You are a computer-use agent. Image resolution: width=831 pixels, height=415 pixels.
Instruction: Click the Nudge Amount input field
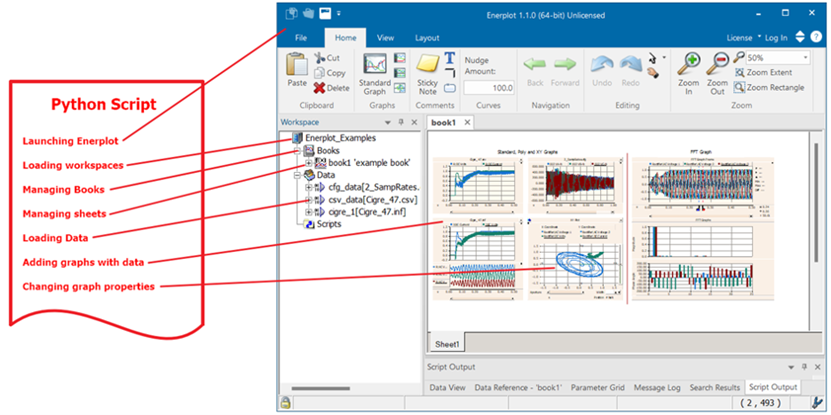pos(489,88)
